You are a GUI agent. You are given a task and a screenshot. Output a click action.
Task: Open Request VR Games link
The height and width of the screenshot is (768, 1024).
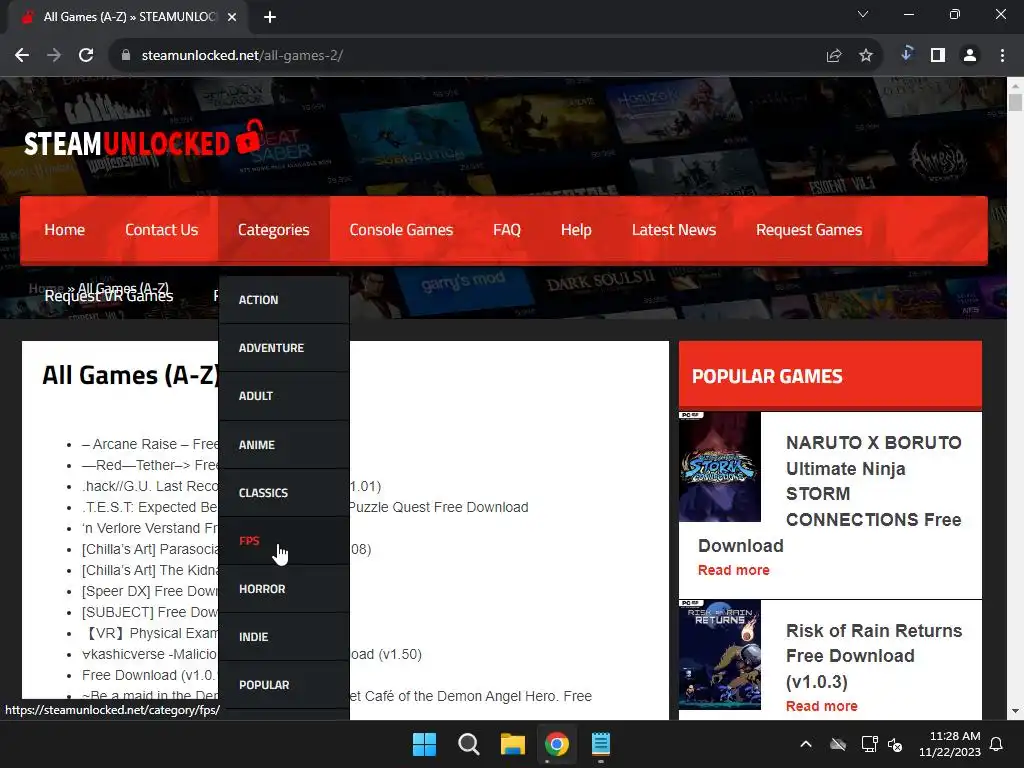[x=108, y=296]
